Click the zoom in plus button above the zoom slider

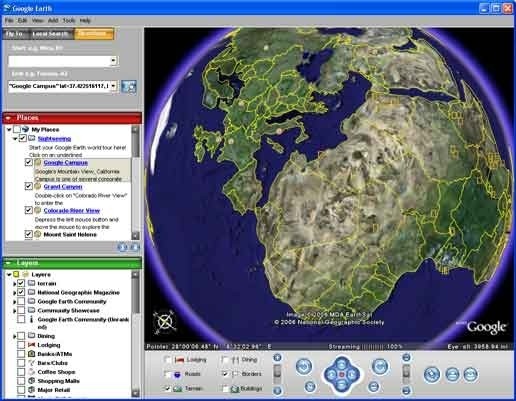click(277, 358)
